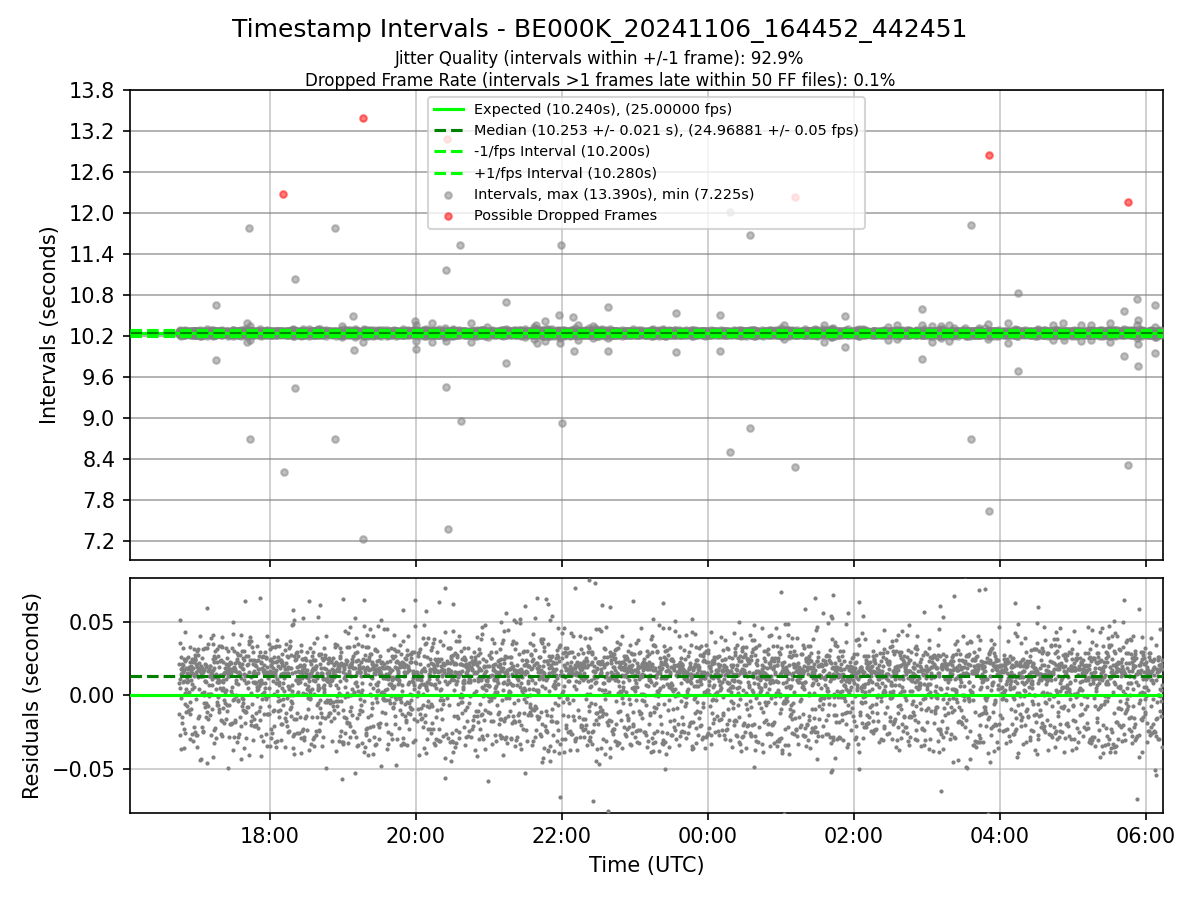Click the lowest gray point near 7.2 seconds

point(363,539)
